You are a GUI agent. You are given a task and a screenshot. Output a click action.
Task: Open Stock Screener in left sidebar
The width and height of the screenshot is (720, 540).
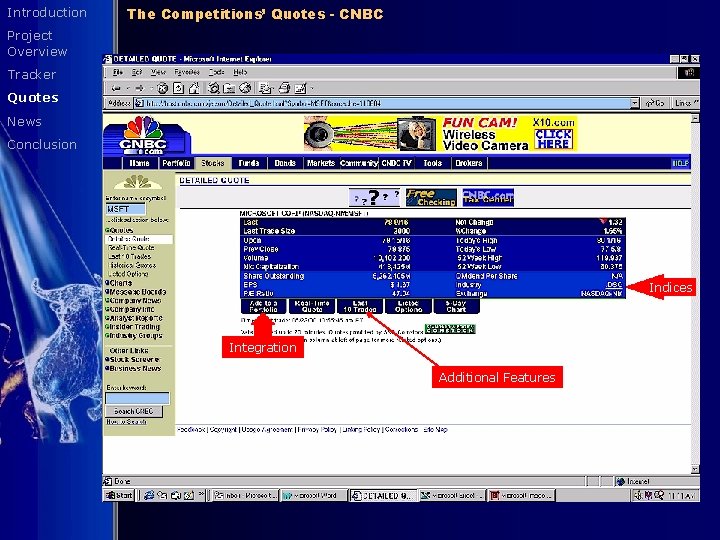pos(133,360)
